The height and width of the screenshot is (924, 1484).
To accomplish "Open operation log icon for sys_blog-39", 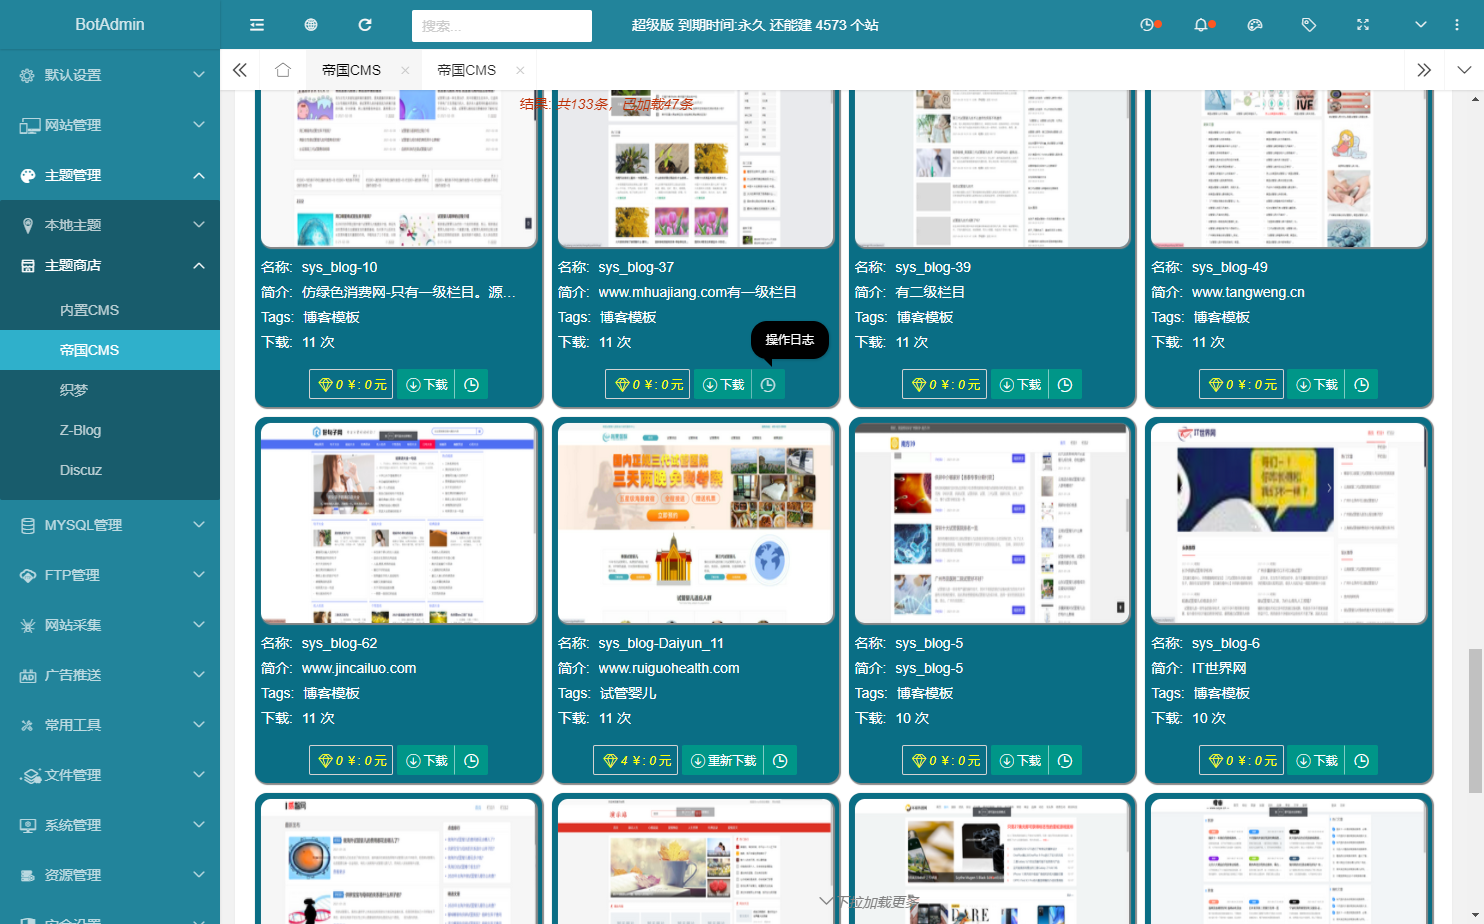I will coord(1065,384).
